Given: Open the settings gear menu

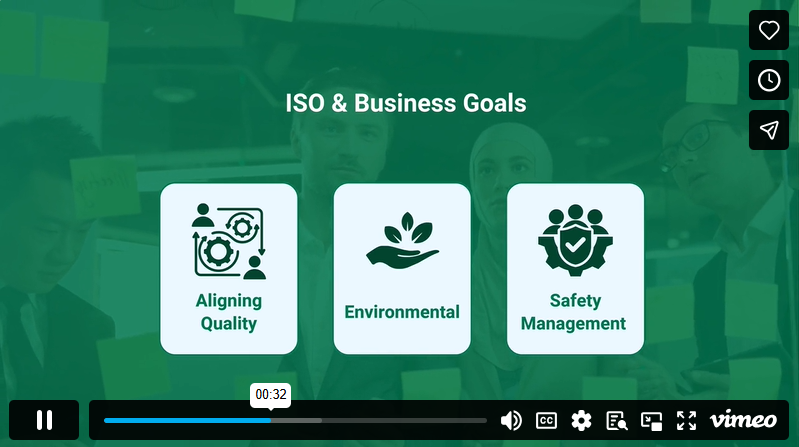Looking at the screenshot, I should (x=581, y=421).
